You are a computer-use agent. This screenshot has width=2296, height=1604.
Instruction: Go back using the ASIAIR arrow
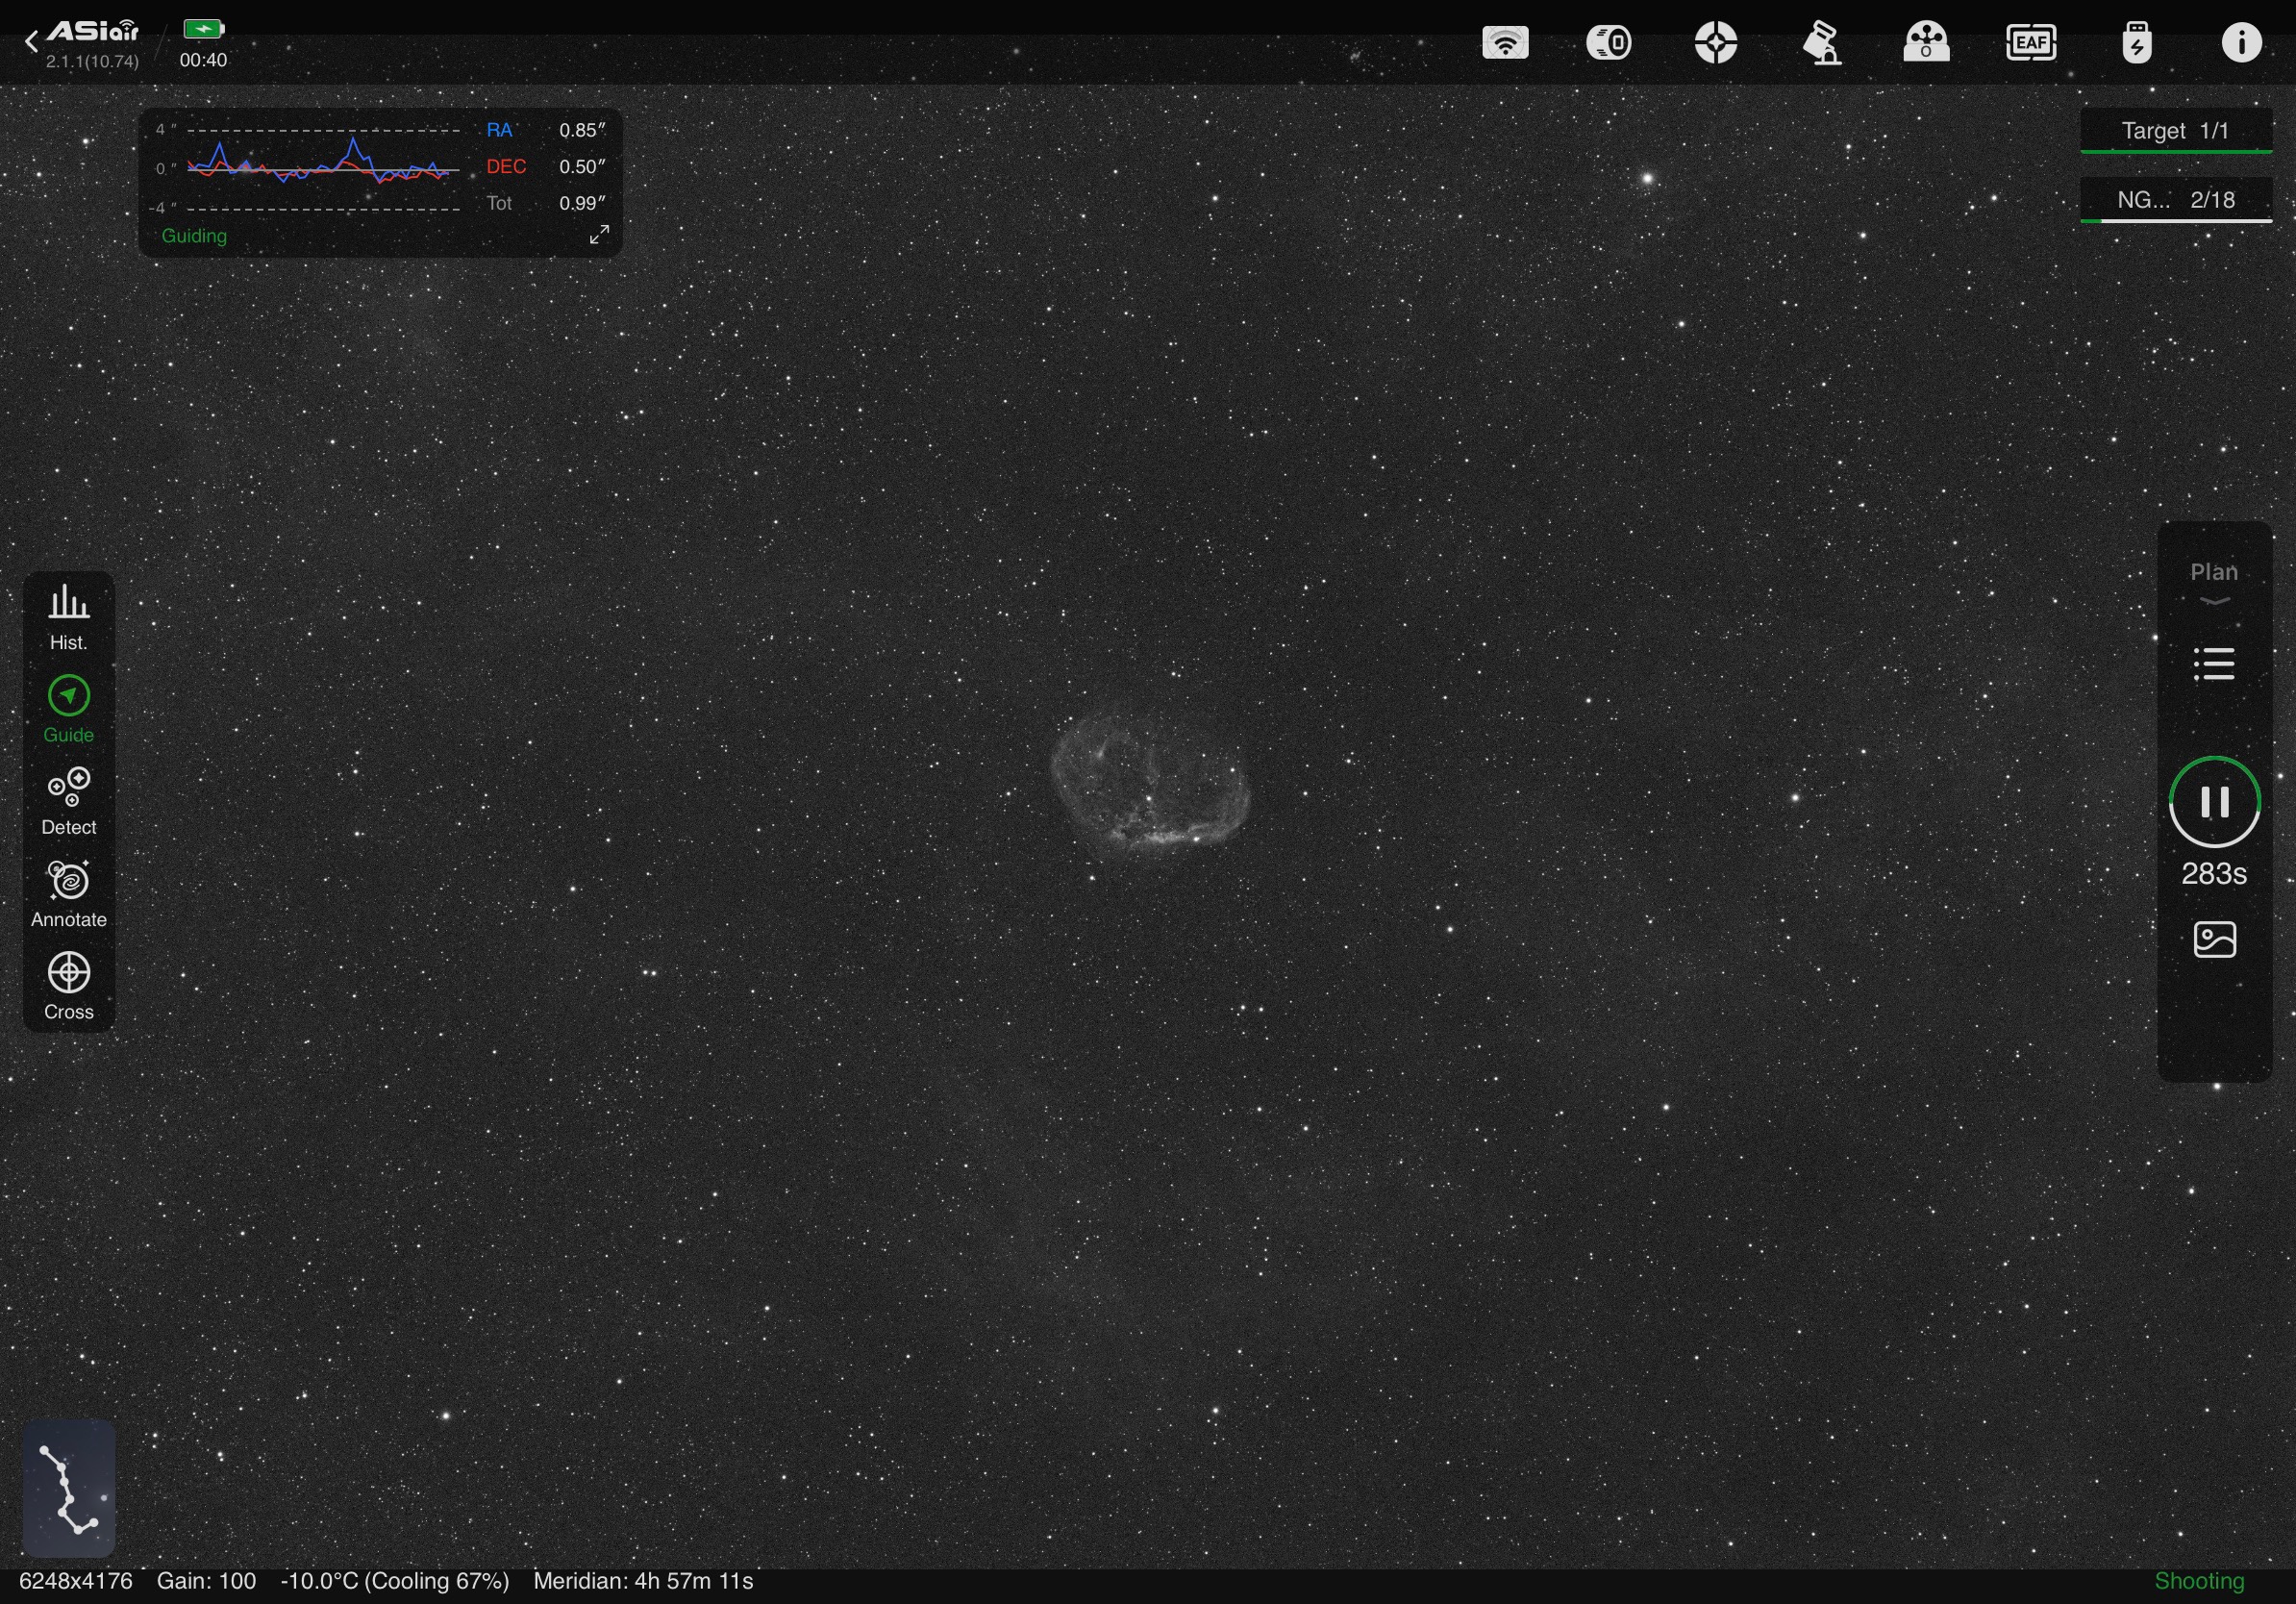[x=32, y=42]
